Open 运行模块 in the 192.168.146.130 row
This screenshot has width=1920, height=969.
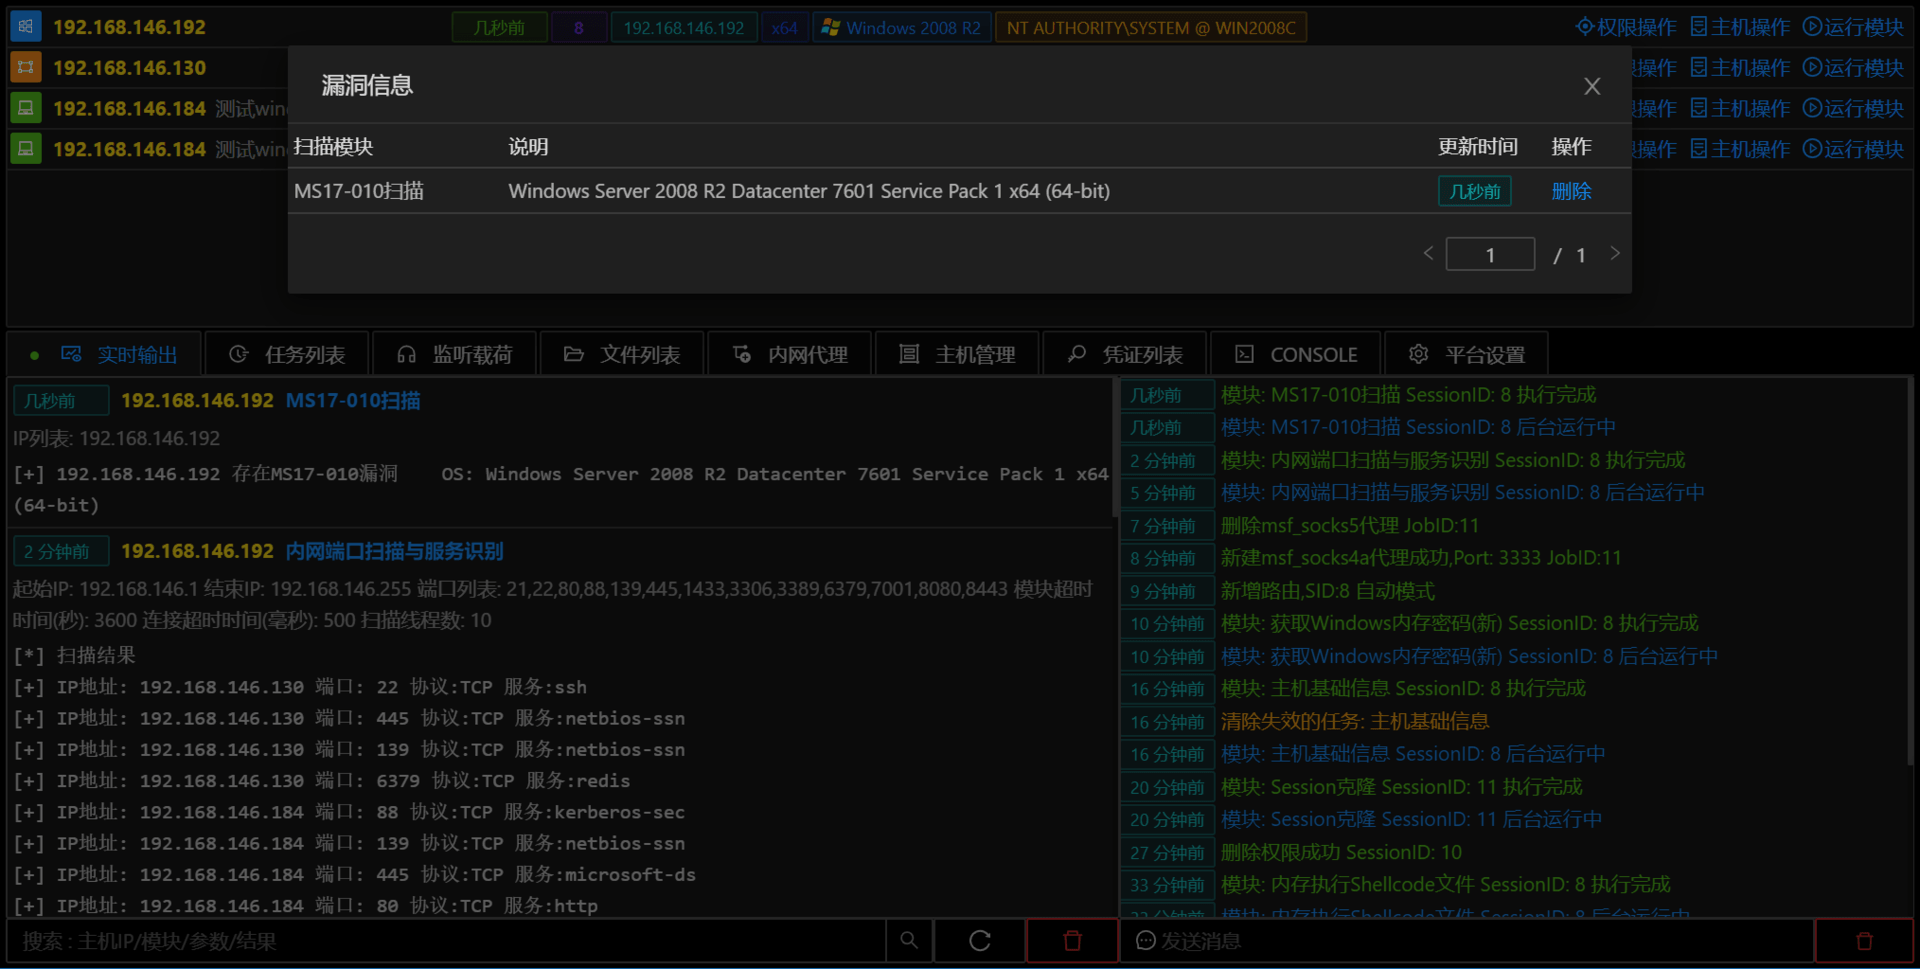click(1853, 68)
